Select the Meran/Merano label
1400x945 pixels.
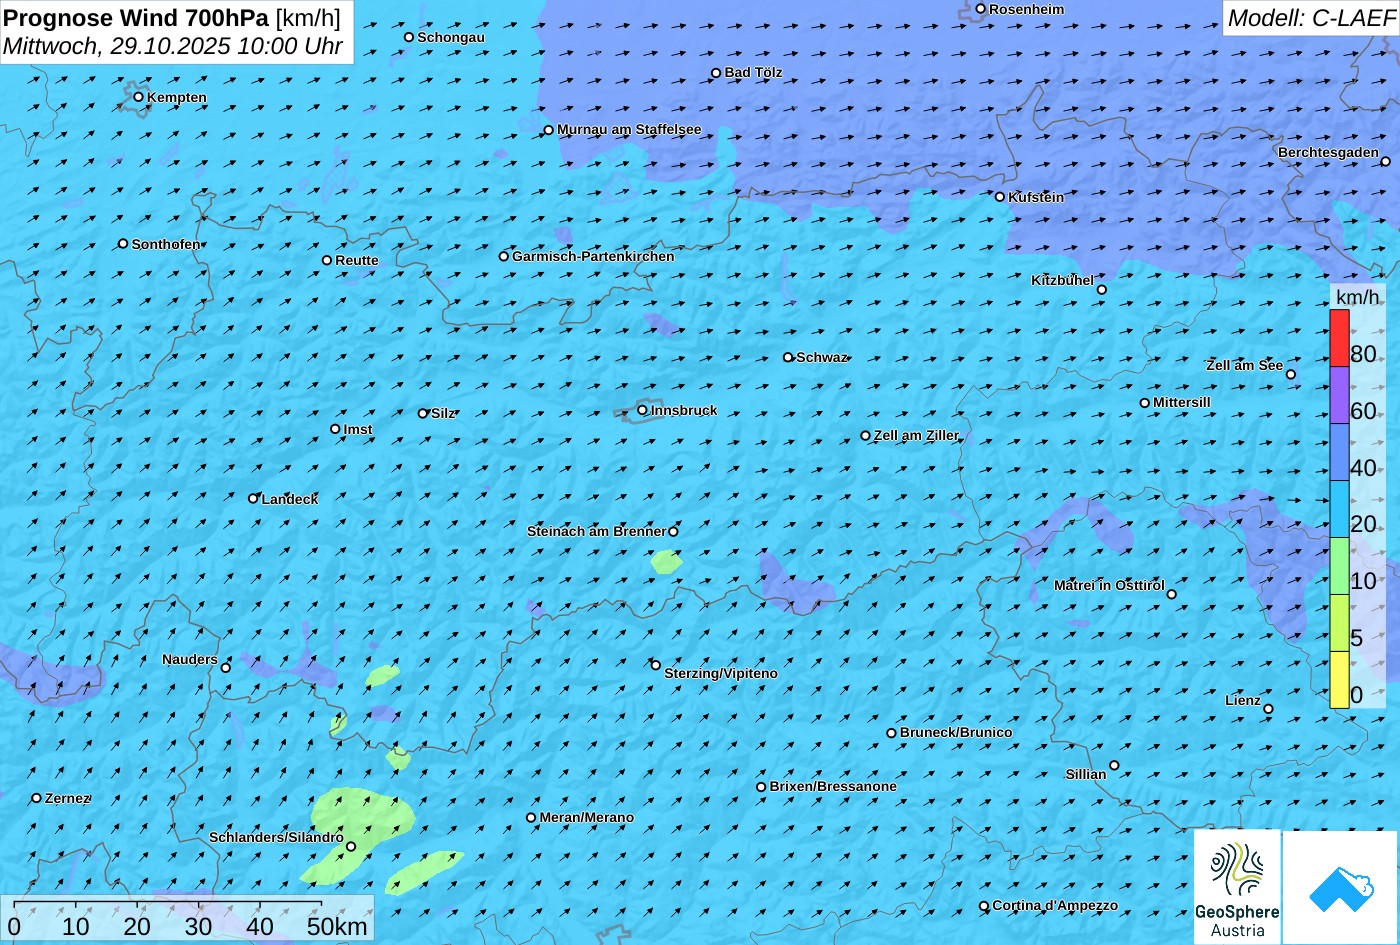coord(587,817)
